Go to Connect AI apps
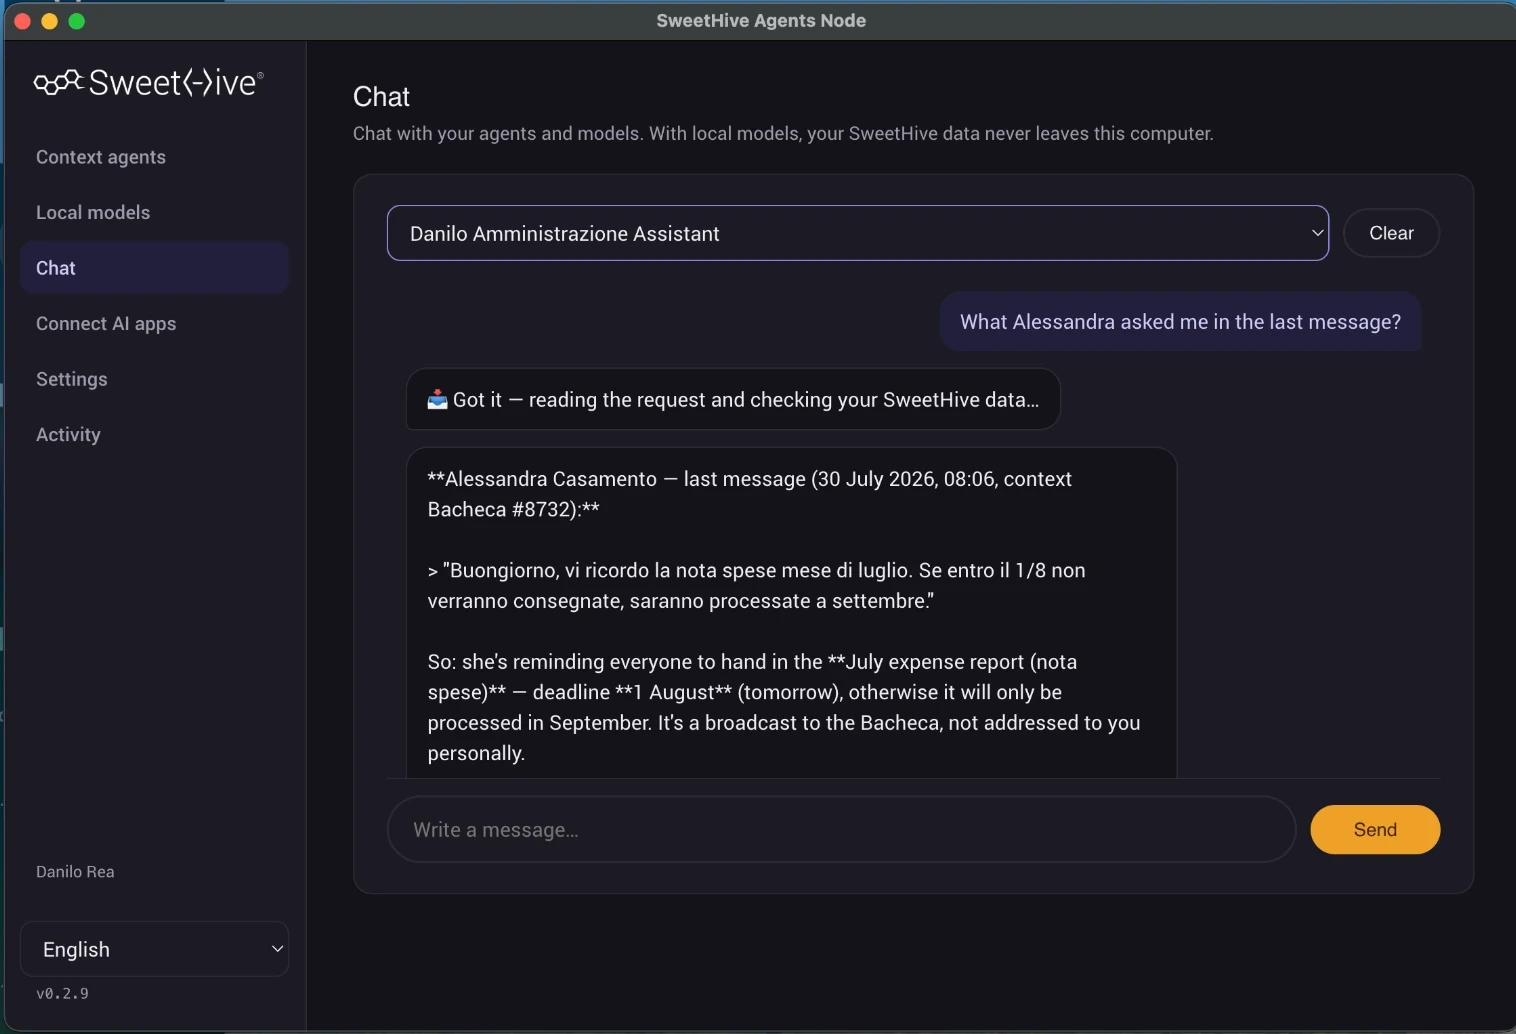This screenshot has width=1516, height=1034. point(106,323)
